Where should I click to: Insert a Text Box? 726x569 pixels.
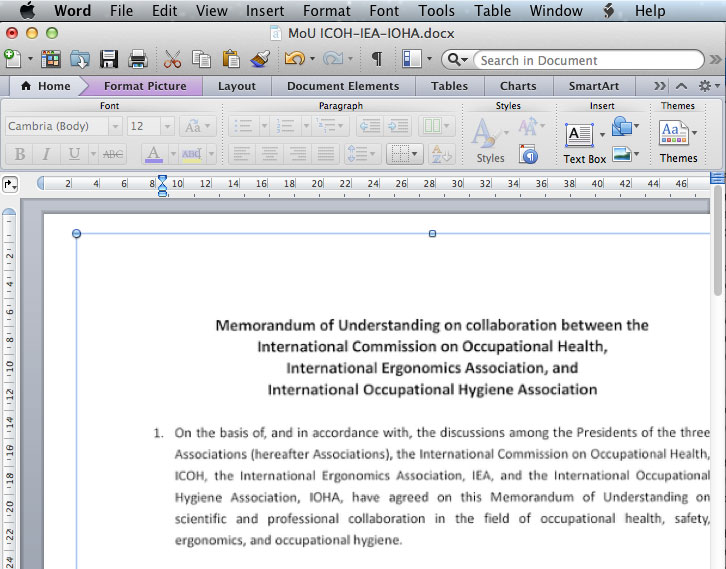coord(579,136)
